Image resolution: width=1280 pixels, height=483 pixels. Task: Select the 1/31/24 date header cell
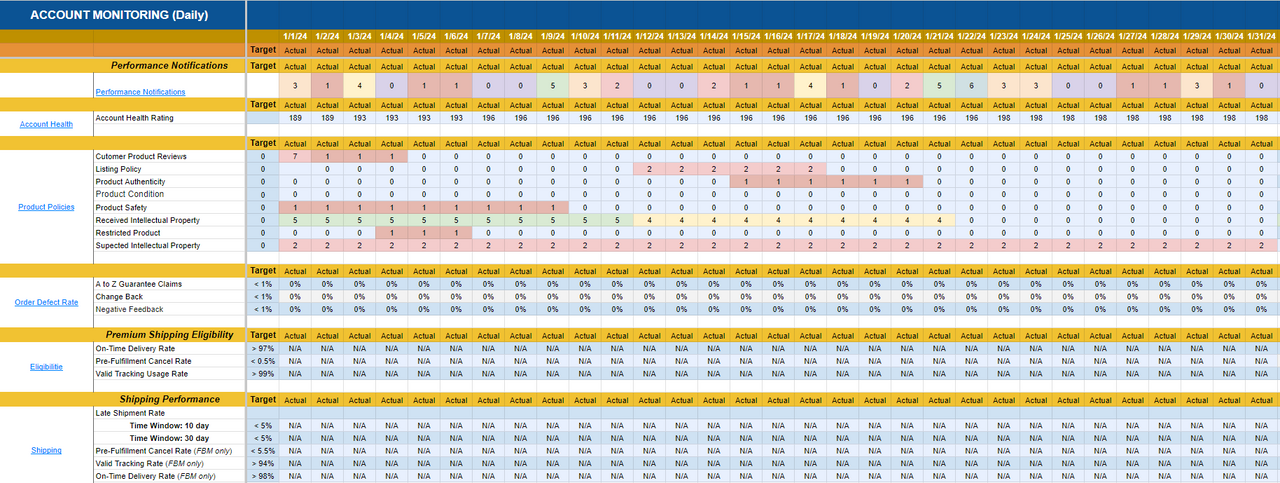(1263, 36)
